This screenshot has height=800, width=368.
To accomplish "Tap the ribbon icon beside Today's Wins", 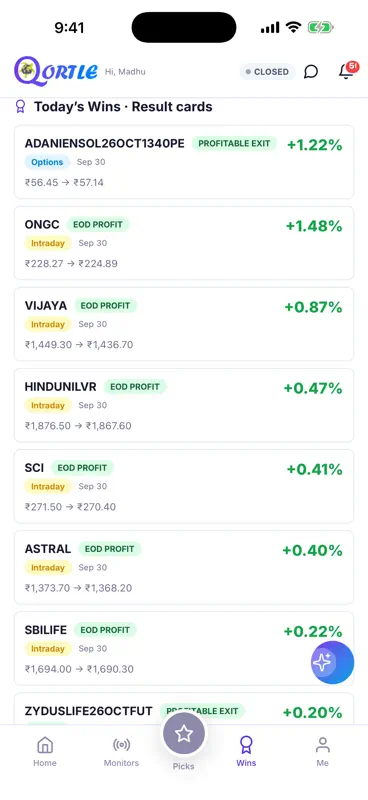I will tap(20, 107).
